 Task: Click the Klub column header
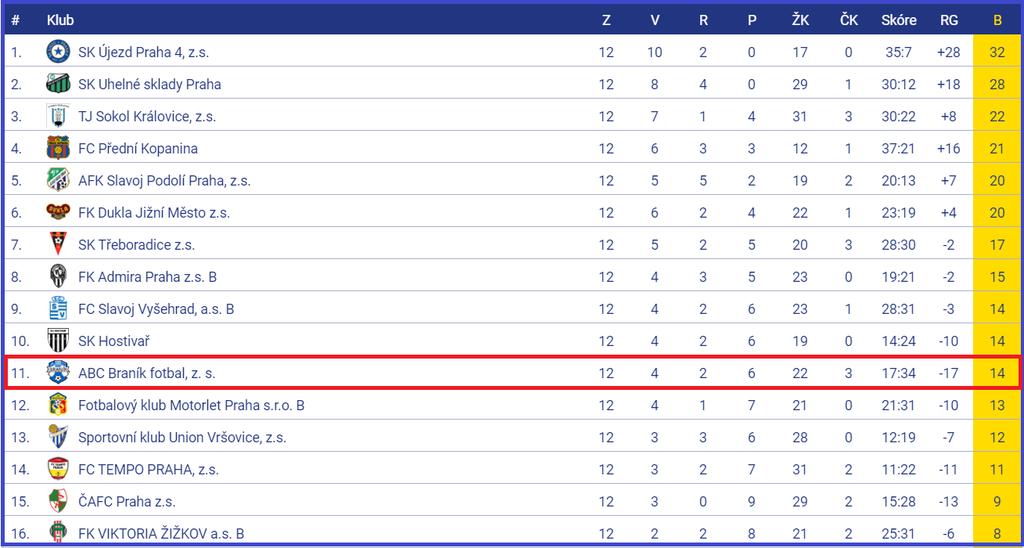(x=60, y=20)
